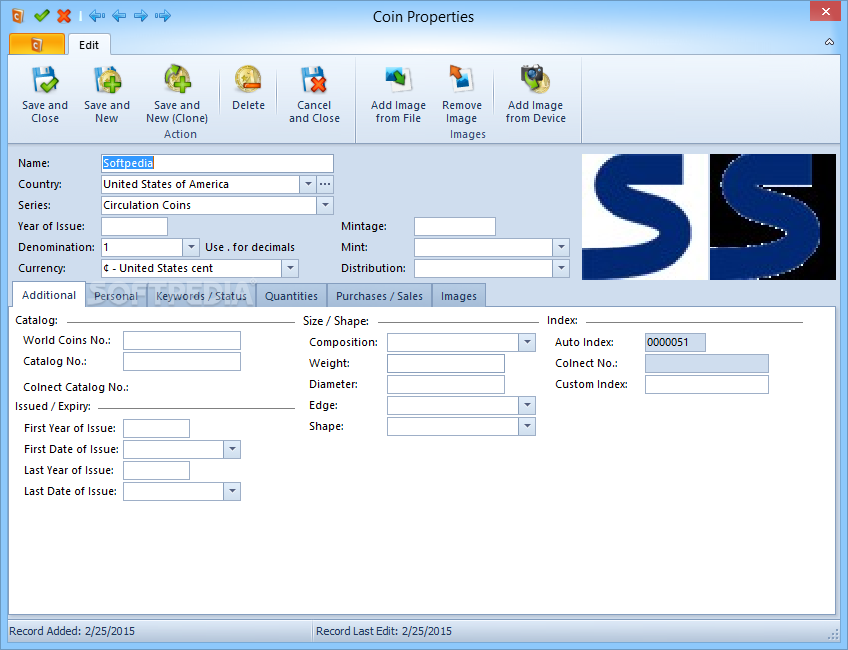Click the Remove Image icon
This screenshot has width=848, height=650.
click(461, 80)
